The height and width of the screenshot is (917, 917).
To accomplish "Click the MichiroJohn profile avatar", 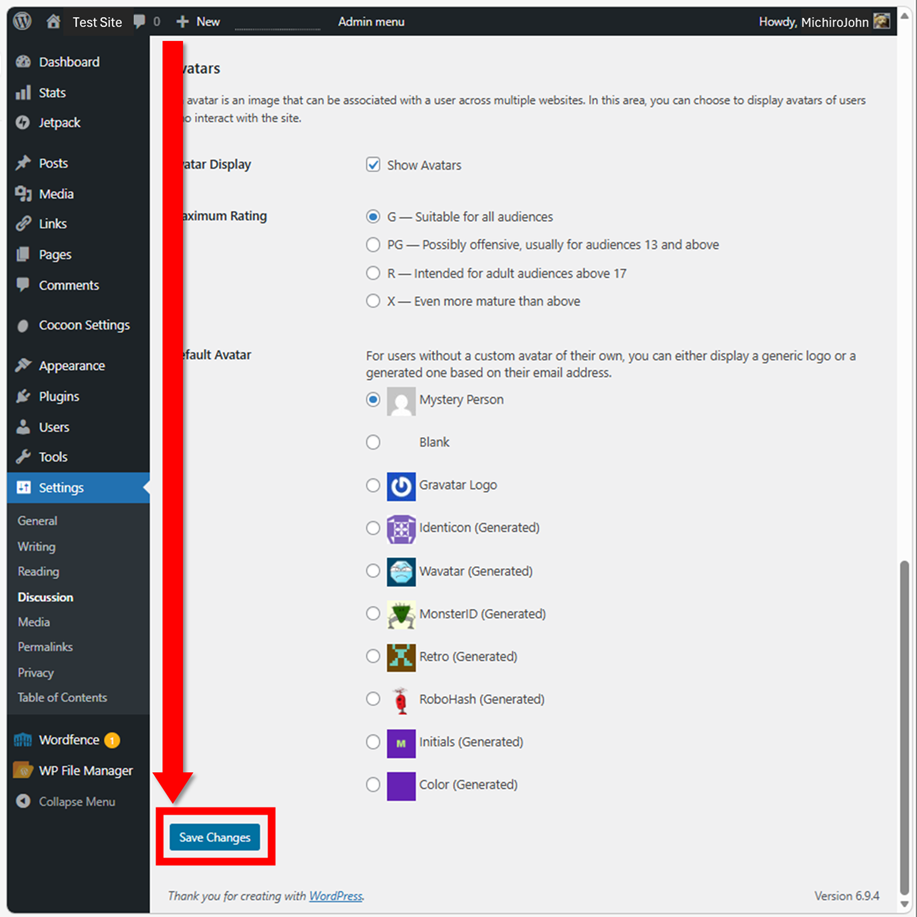I will click(881, 21).
